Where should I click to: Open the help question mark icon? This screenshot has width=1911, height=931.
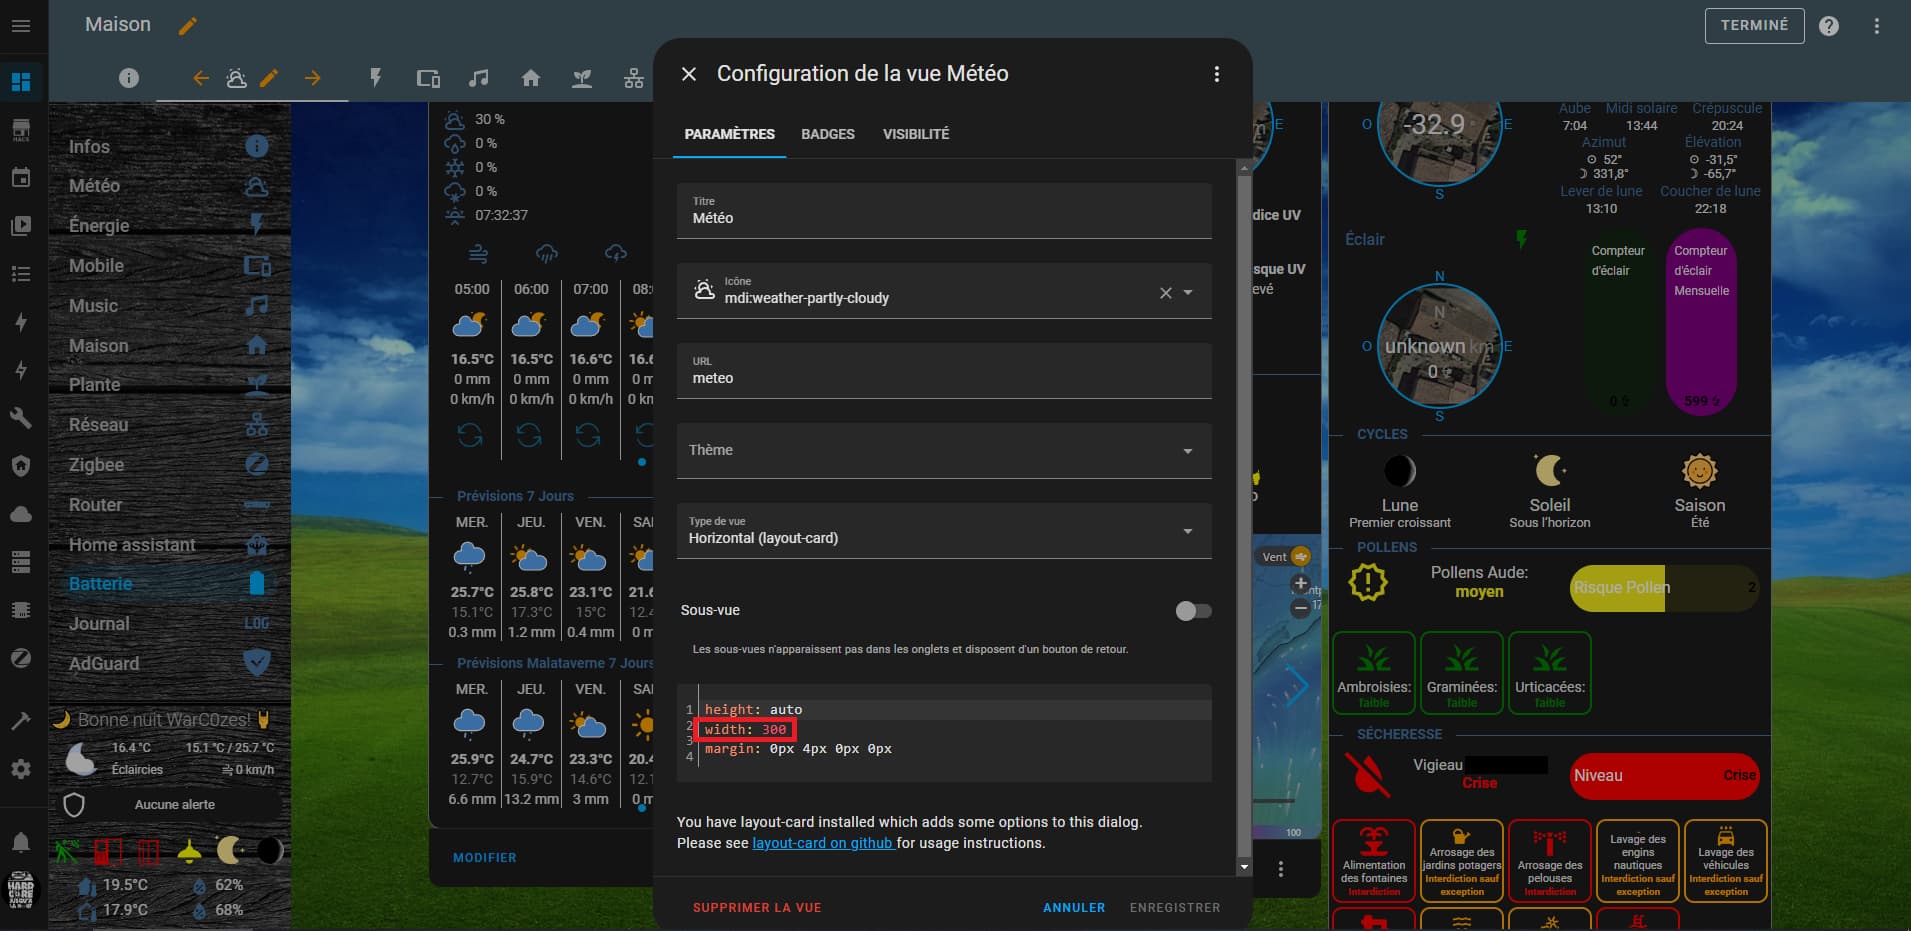coord(1828,27)
